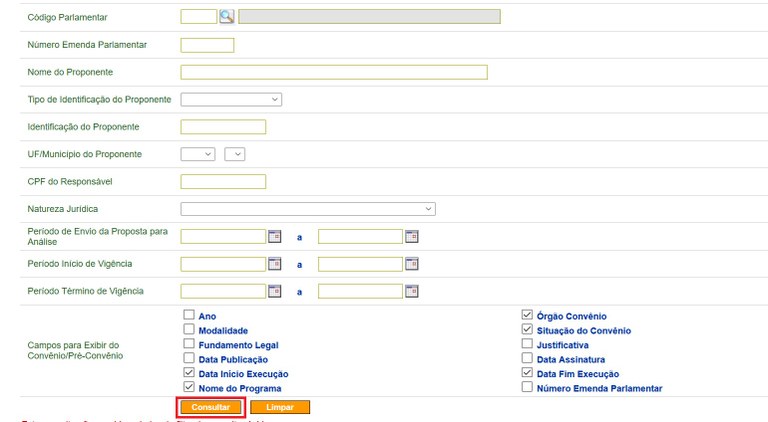Open calendar for Término de Vigência start date
768x422 pixels.
pyautogui.click(x=275, y=291)
